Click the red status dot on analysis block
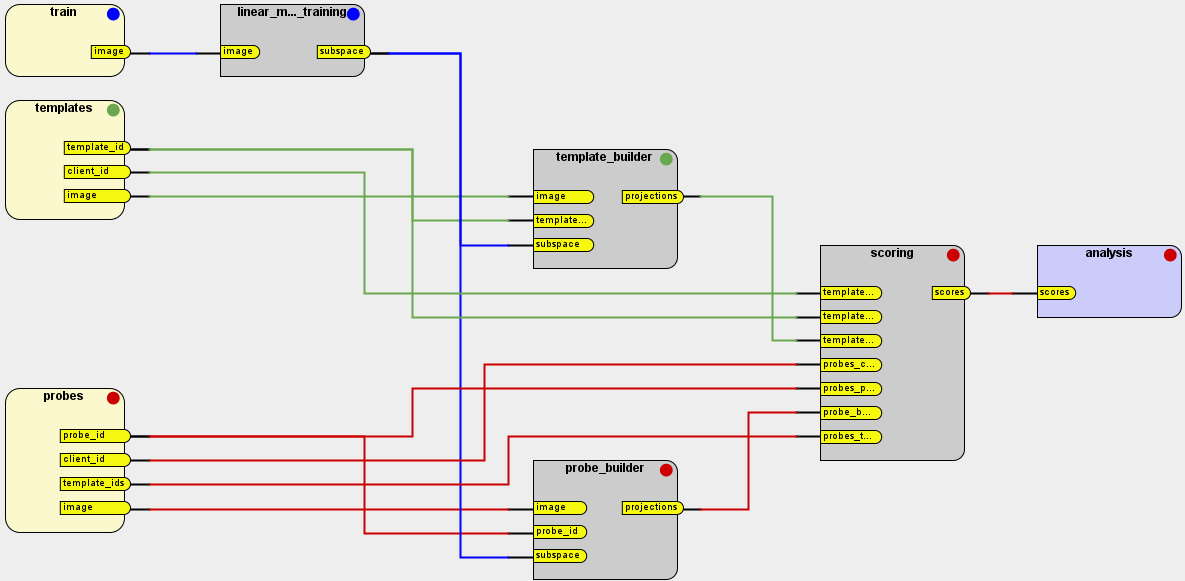 [x=1168, y=254]
